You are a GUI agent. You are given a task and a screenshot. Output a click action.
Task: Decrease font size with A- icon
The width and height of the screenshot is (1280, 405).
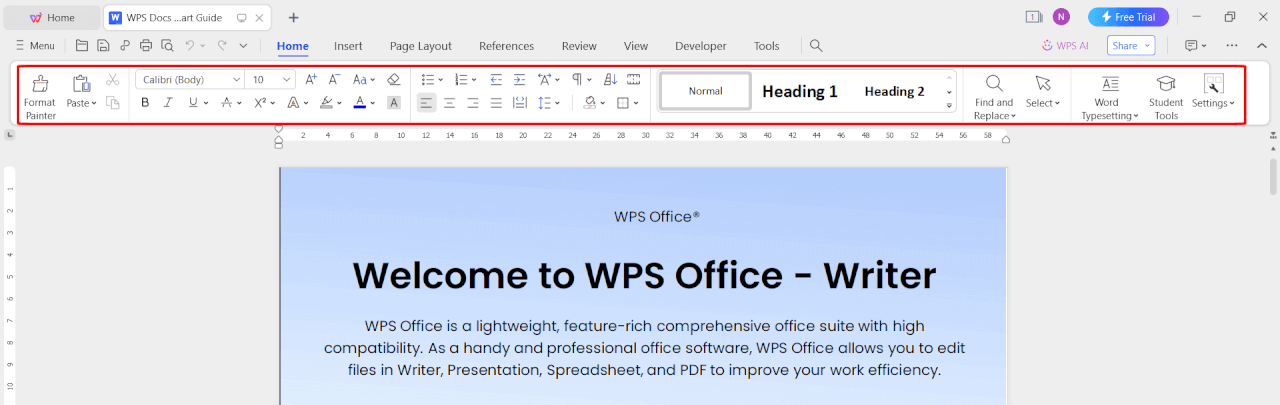pos(335,79)
